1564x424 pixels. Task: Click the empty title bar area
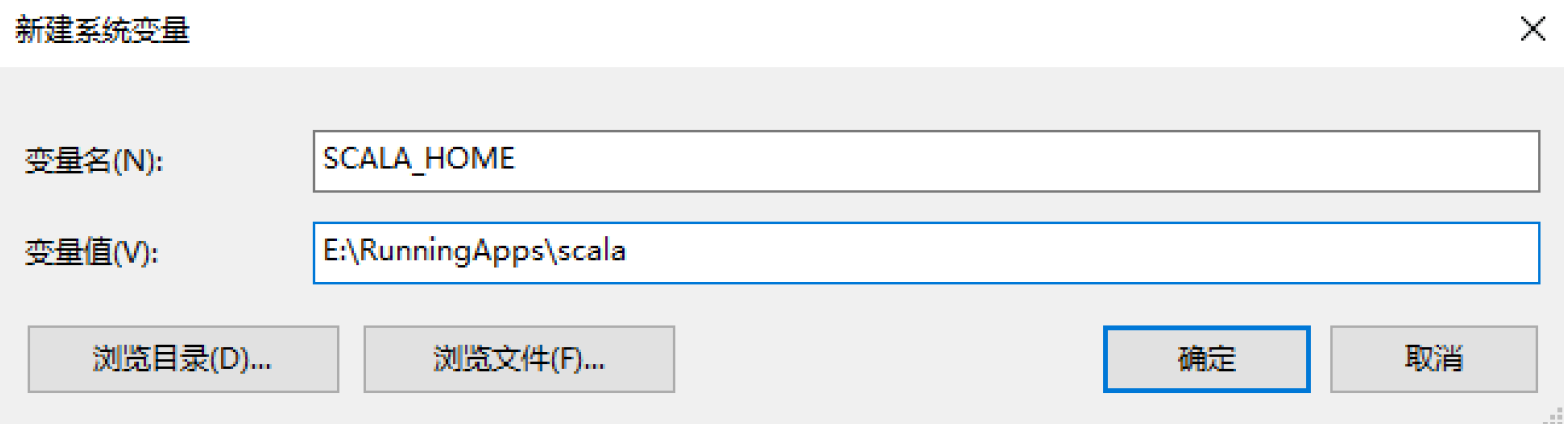(x=800, y=31)
